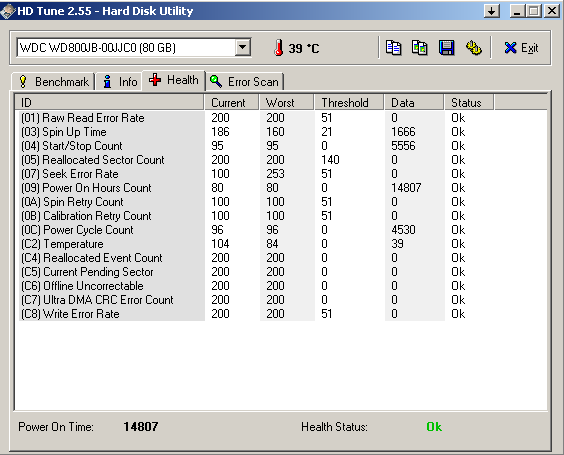
Task: Click the Exit button
Action: tap(521, 48)
